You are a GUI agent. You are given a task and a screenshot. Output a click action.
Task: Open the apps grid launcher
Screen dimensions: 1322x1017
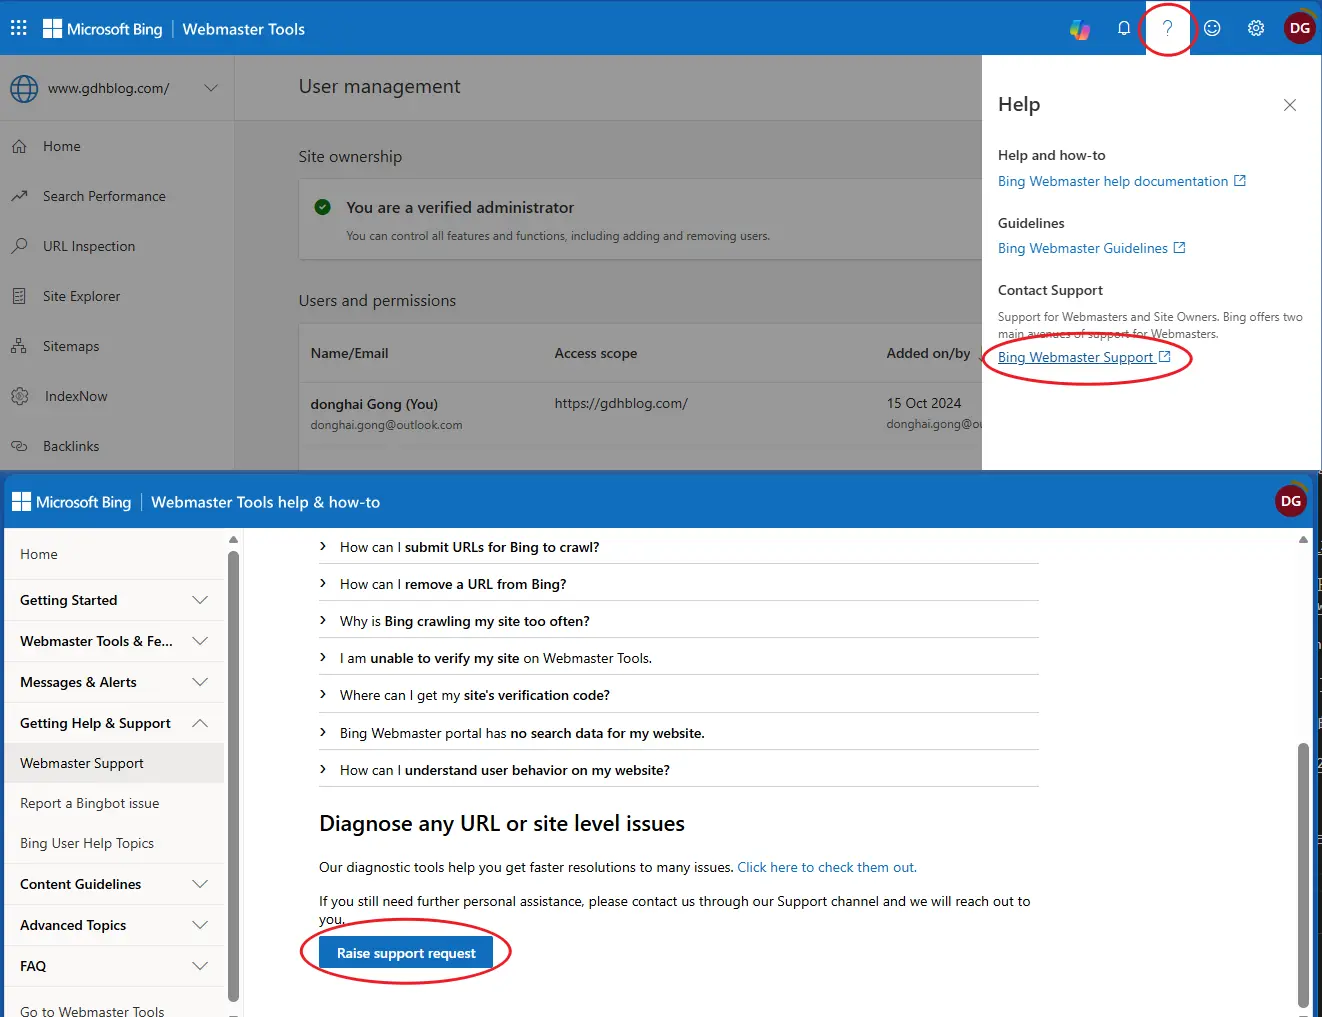tap(18, 28)
